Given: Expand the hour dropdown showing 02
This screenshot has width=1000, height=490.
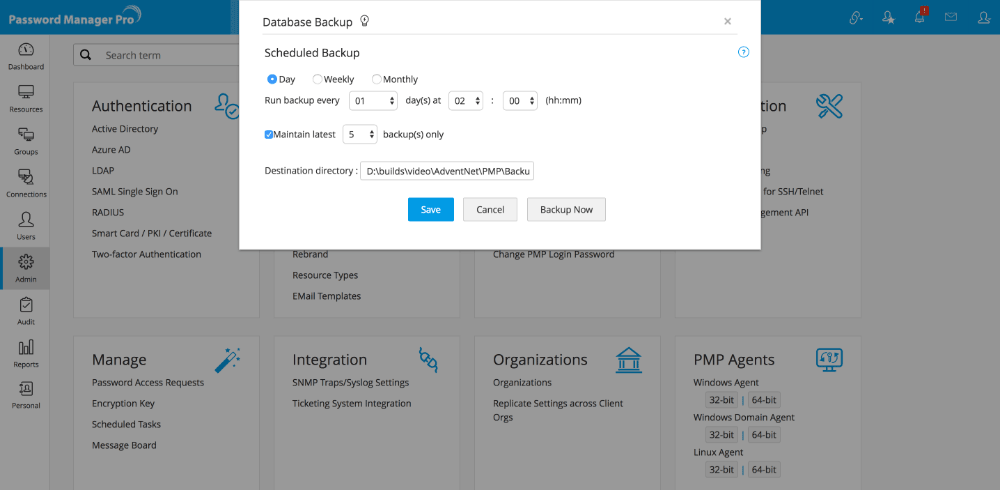Looking at the screenshot, I should tap(466, 100).
